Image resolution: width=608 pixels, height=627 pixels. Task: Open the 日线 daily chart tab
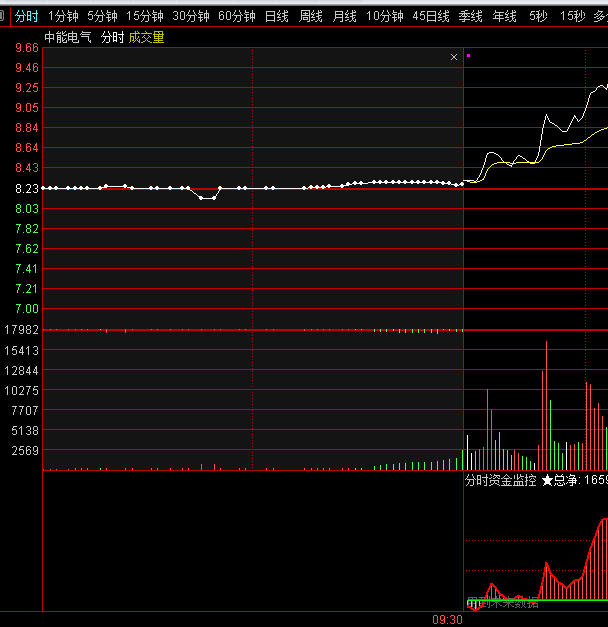pyautogui.click(x=276, y=16)
